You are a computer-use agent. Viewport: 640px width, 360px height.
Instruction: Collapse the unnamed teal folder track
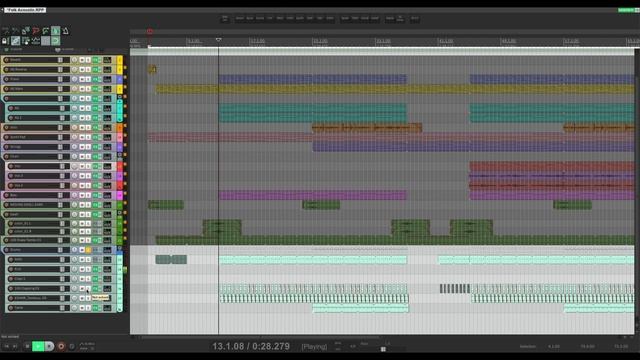[x=120, y=97]
